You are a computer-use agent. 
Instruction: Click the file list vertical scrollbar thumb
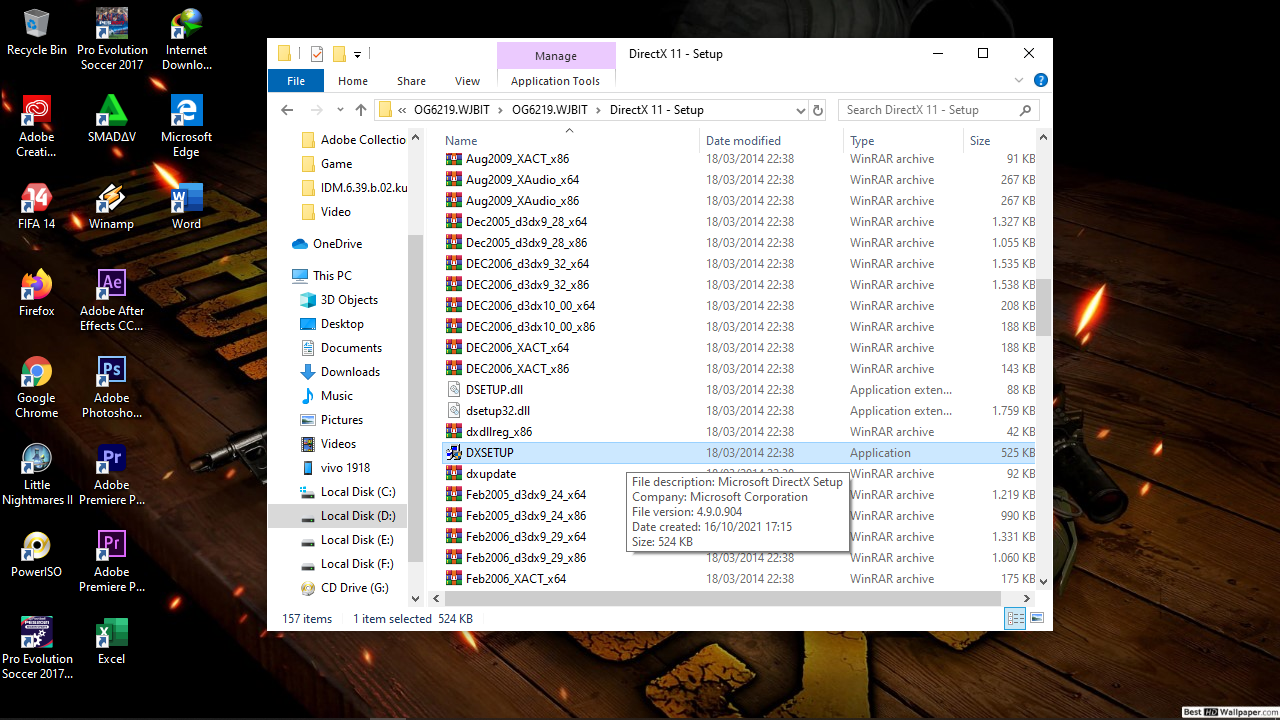click(1043, 306)
